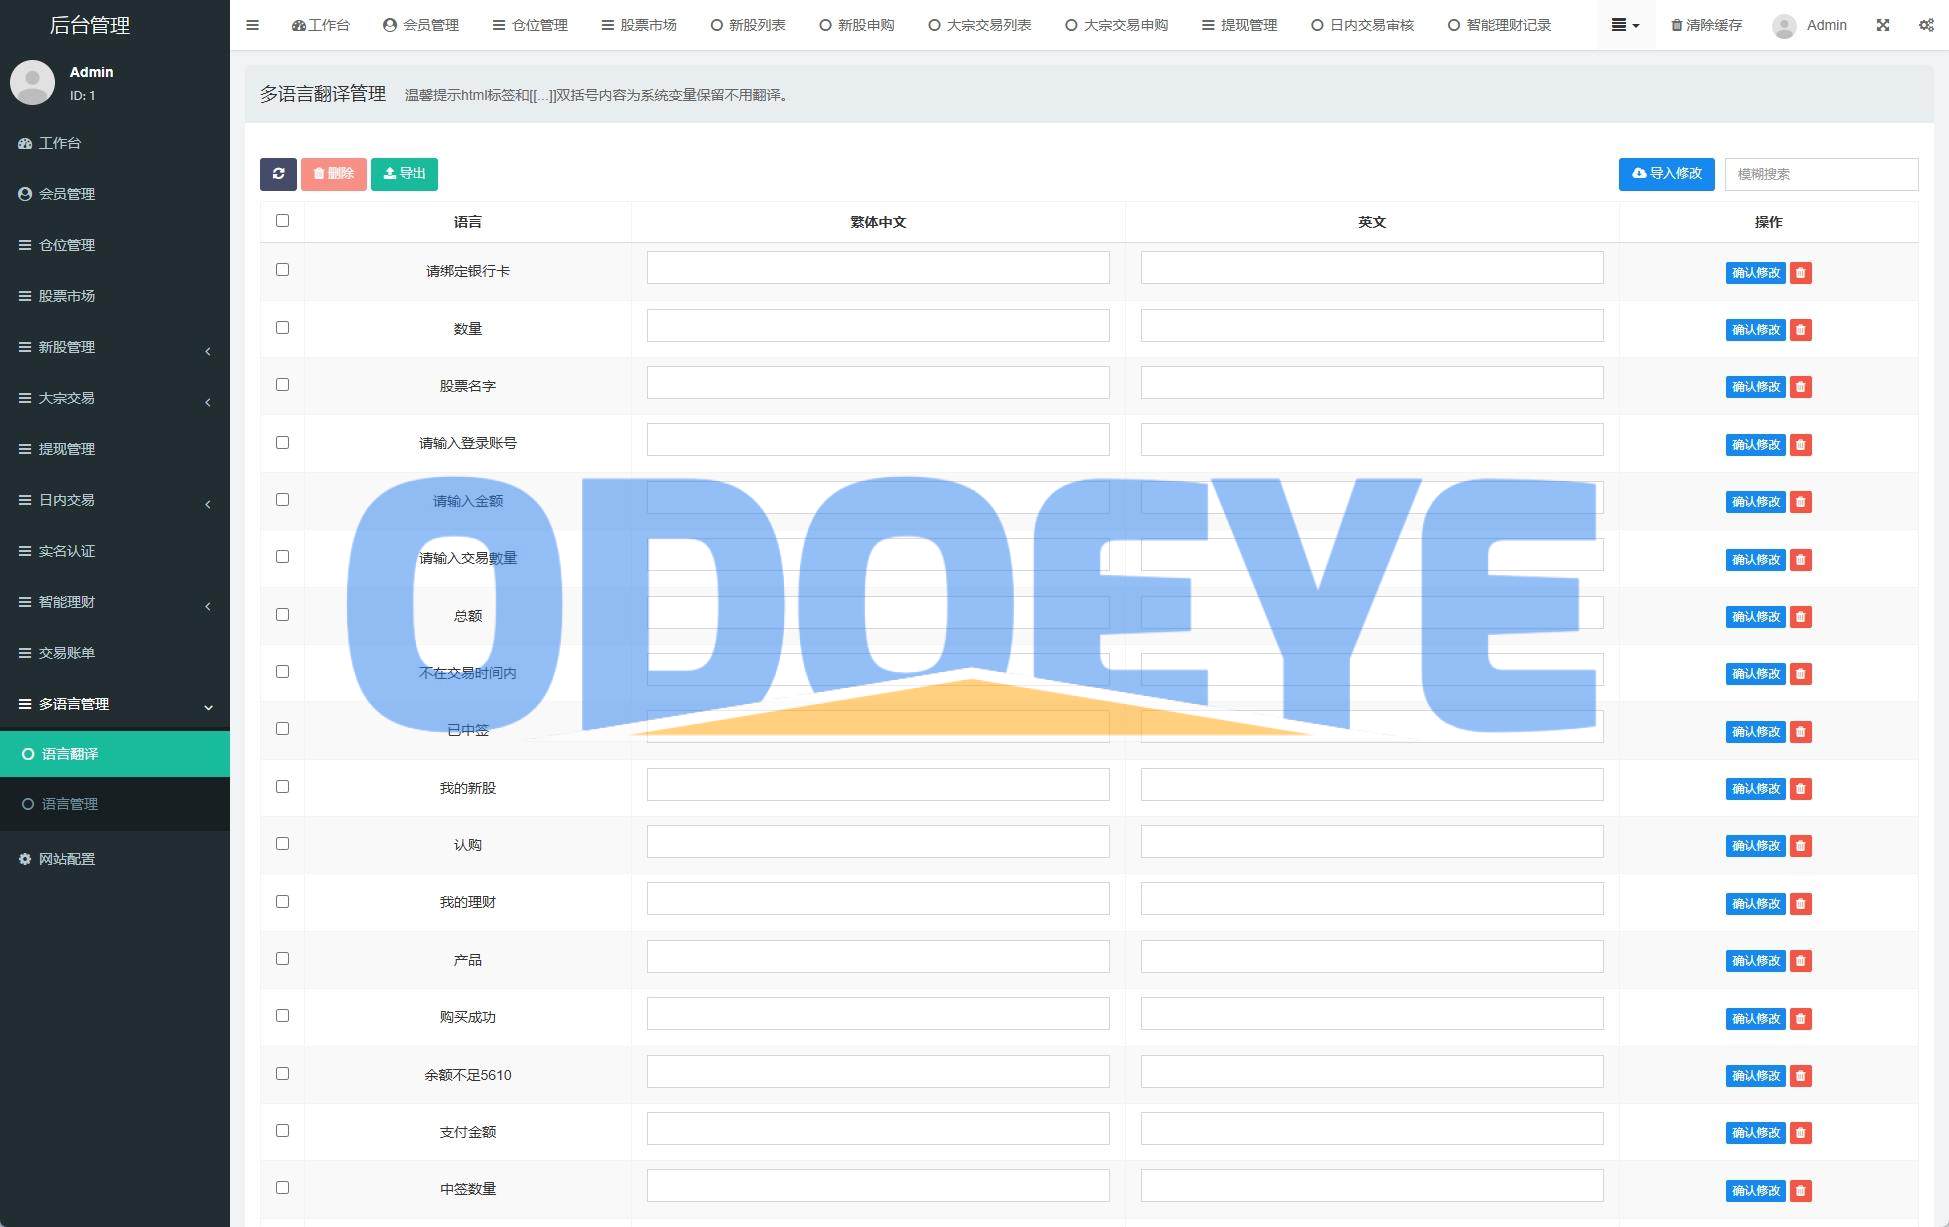The width and height of the screenshot is (1949, 1227).
Task: Click trash icon for 支付金额 row
Action: pos(1801,1133)
